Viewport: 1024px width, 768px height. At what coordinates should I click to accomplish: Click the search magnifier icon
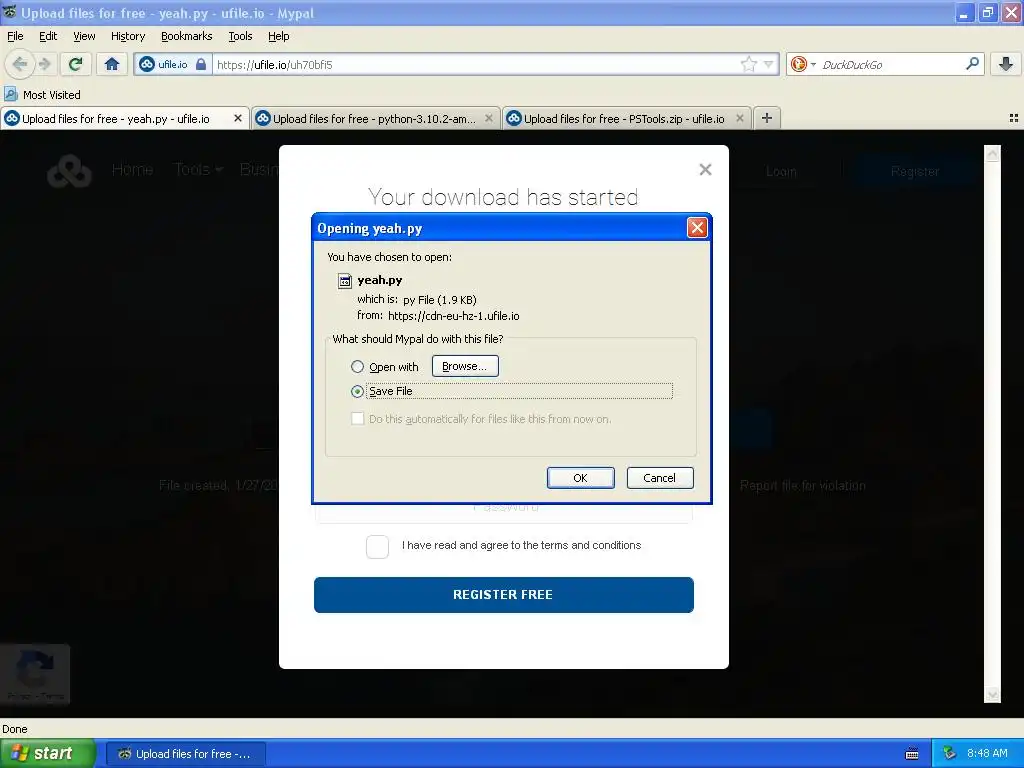pyautogui.click(x=972, y=64)
